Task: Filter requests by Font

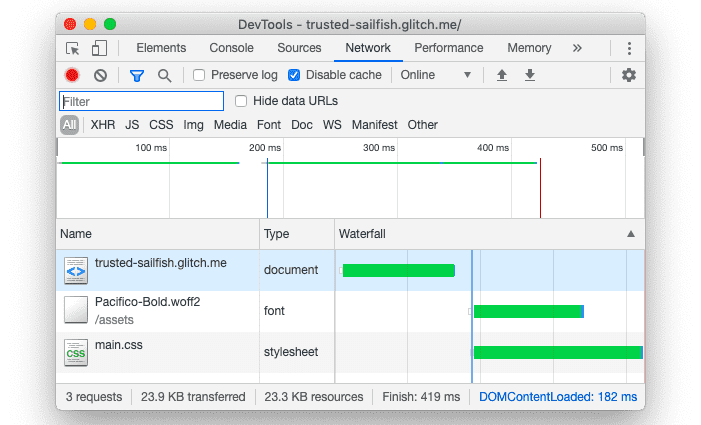Action: (269, 125)
